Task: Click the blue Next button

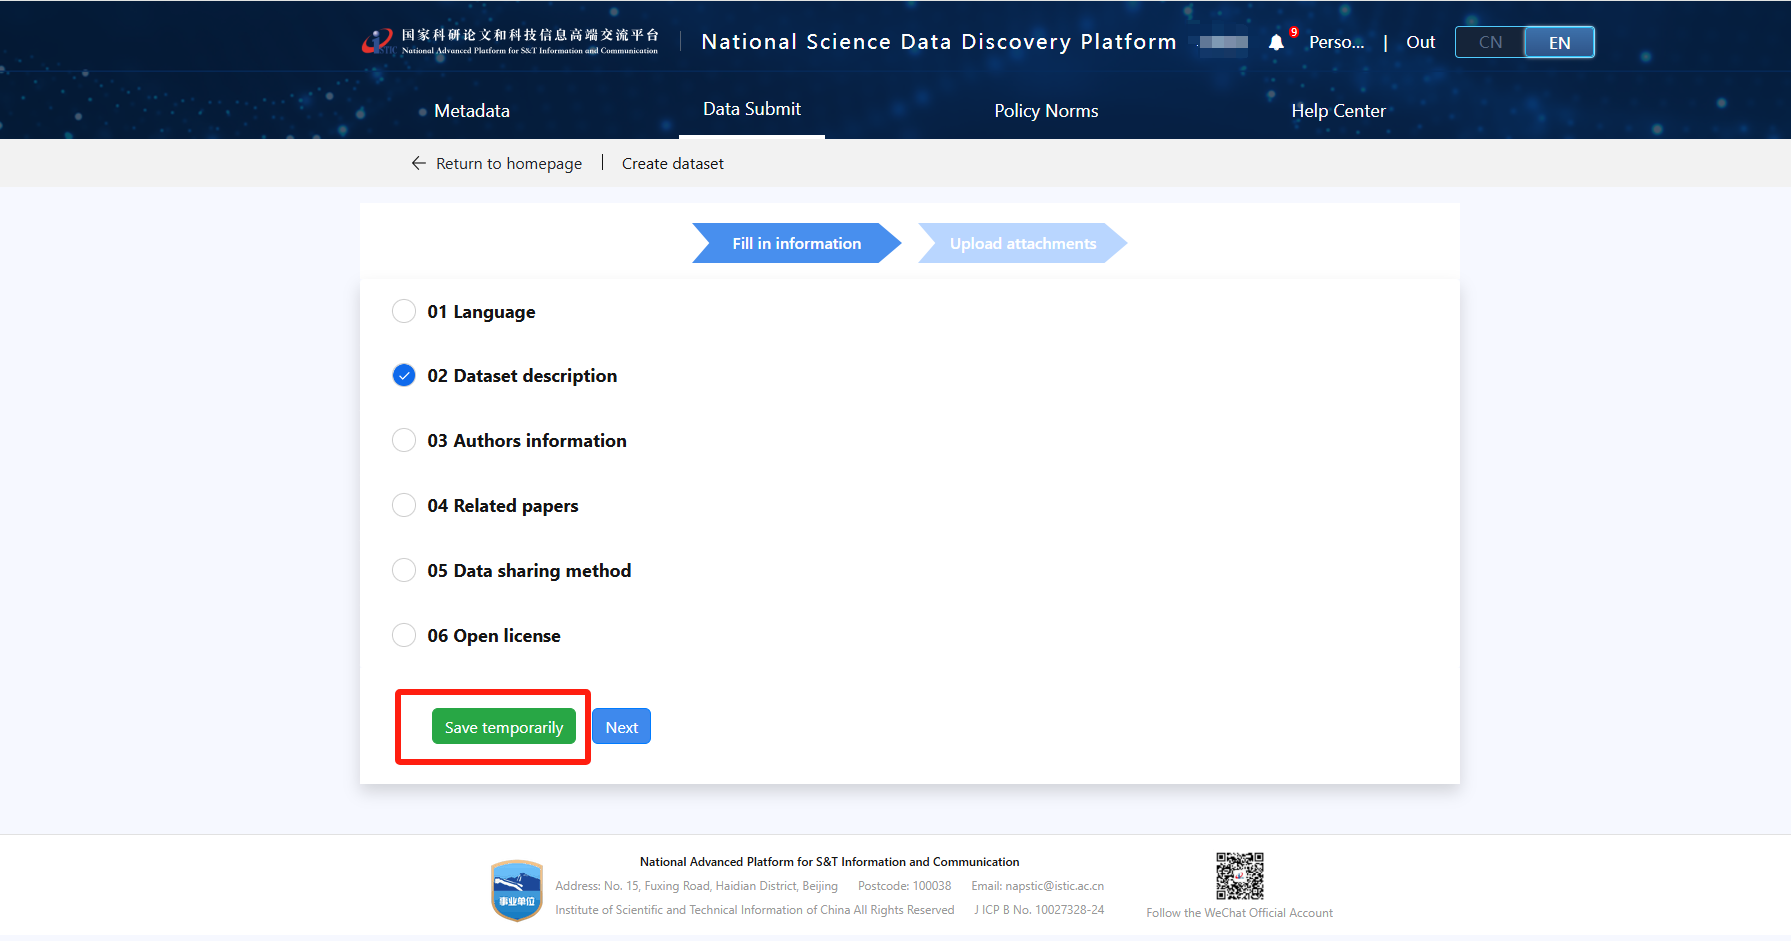Action: pyautogui.click(x=621, y=727)
